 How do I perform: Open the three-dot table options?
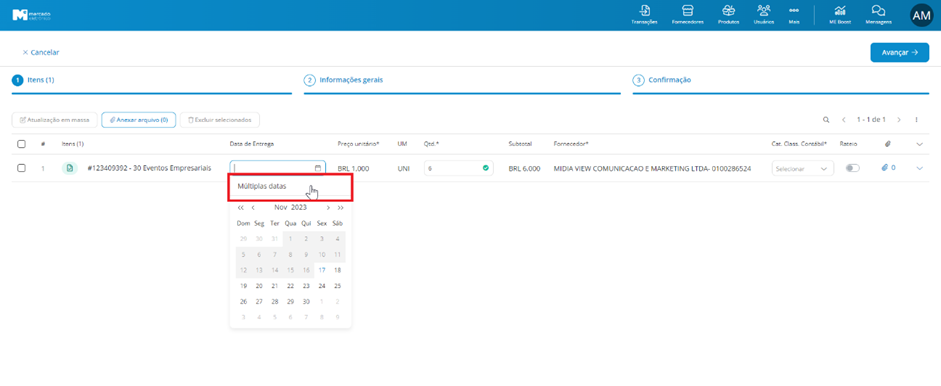point(916,120)
